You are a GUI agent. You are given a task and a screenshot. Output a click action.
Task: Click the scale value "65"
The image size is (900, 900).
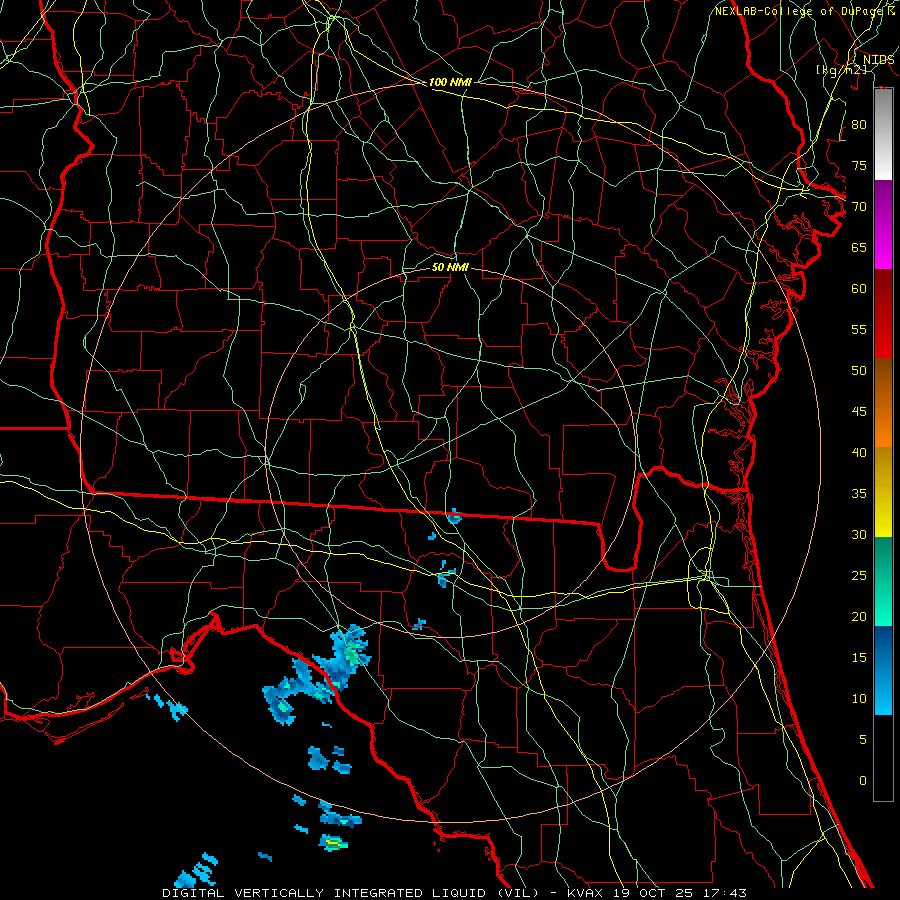(x=859, y=248)
